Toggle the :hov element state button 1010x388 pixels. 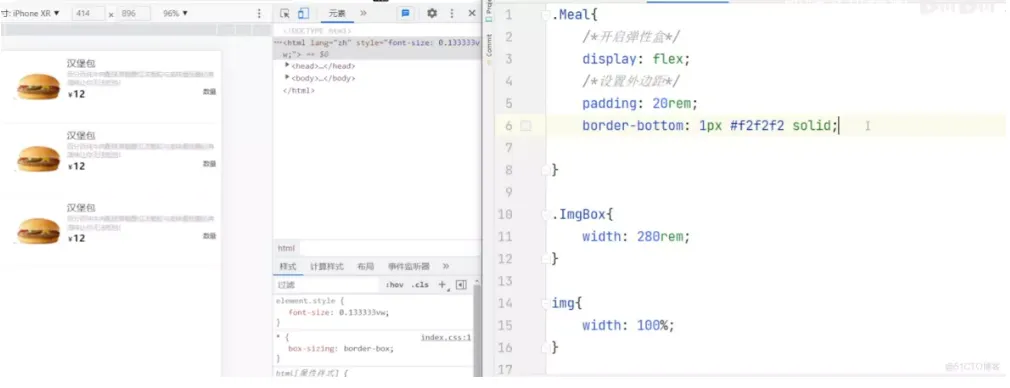[x=394, y=285]
